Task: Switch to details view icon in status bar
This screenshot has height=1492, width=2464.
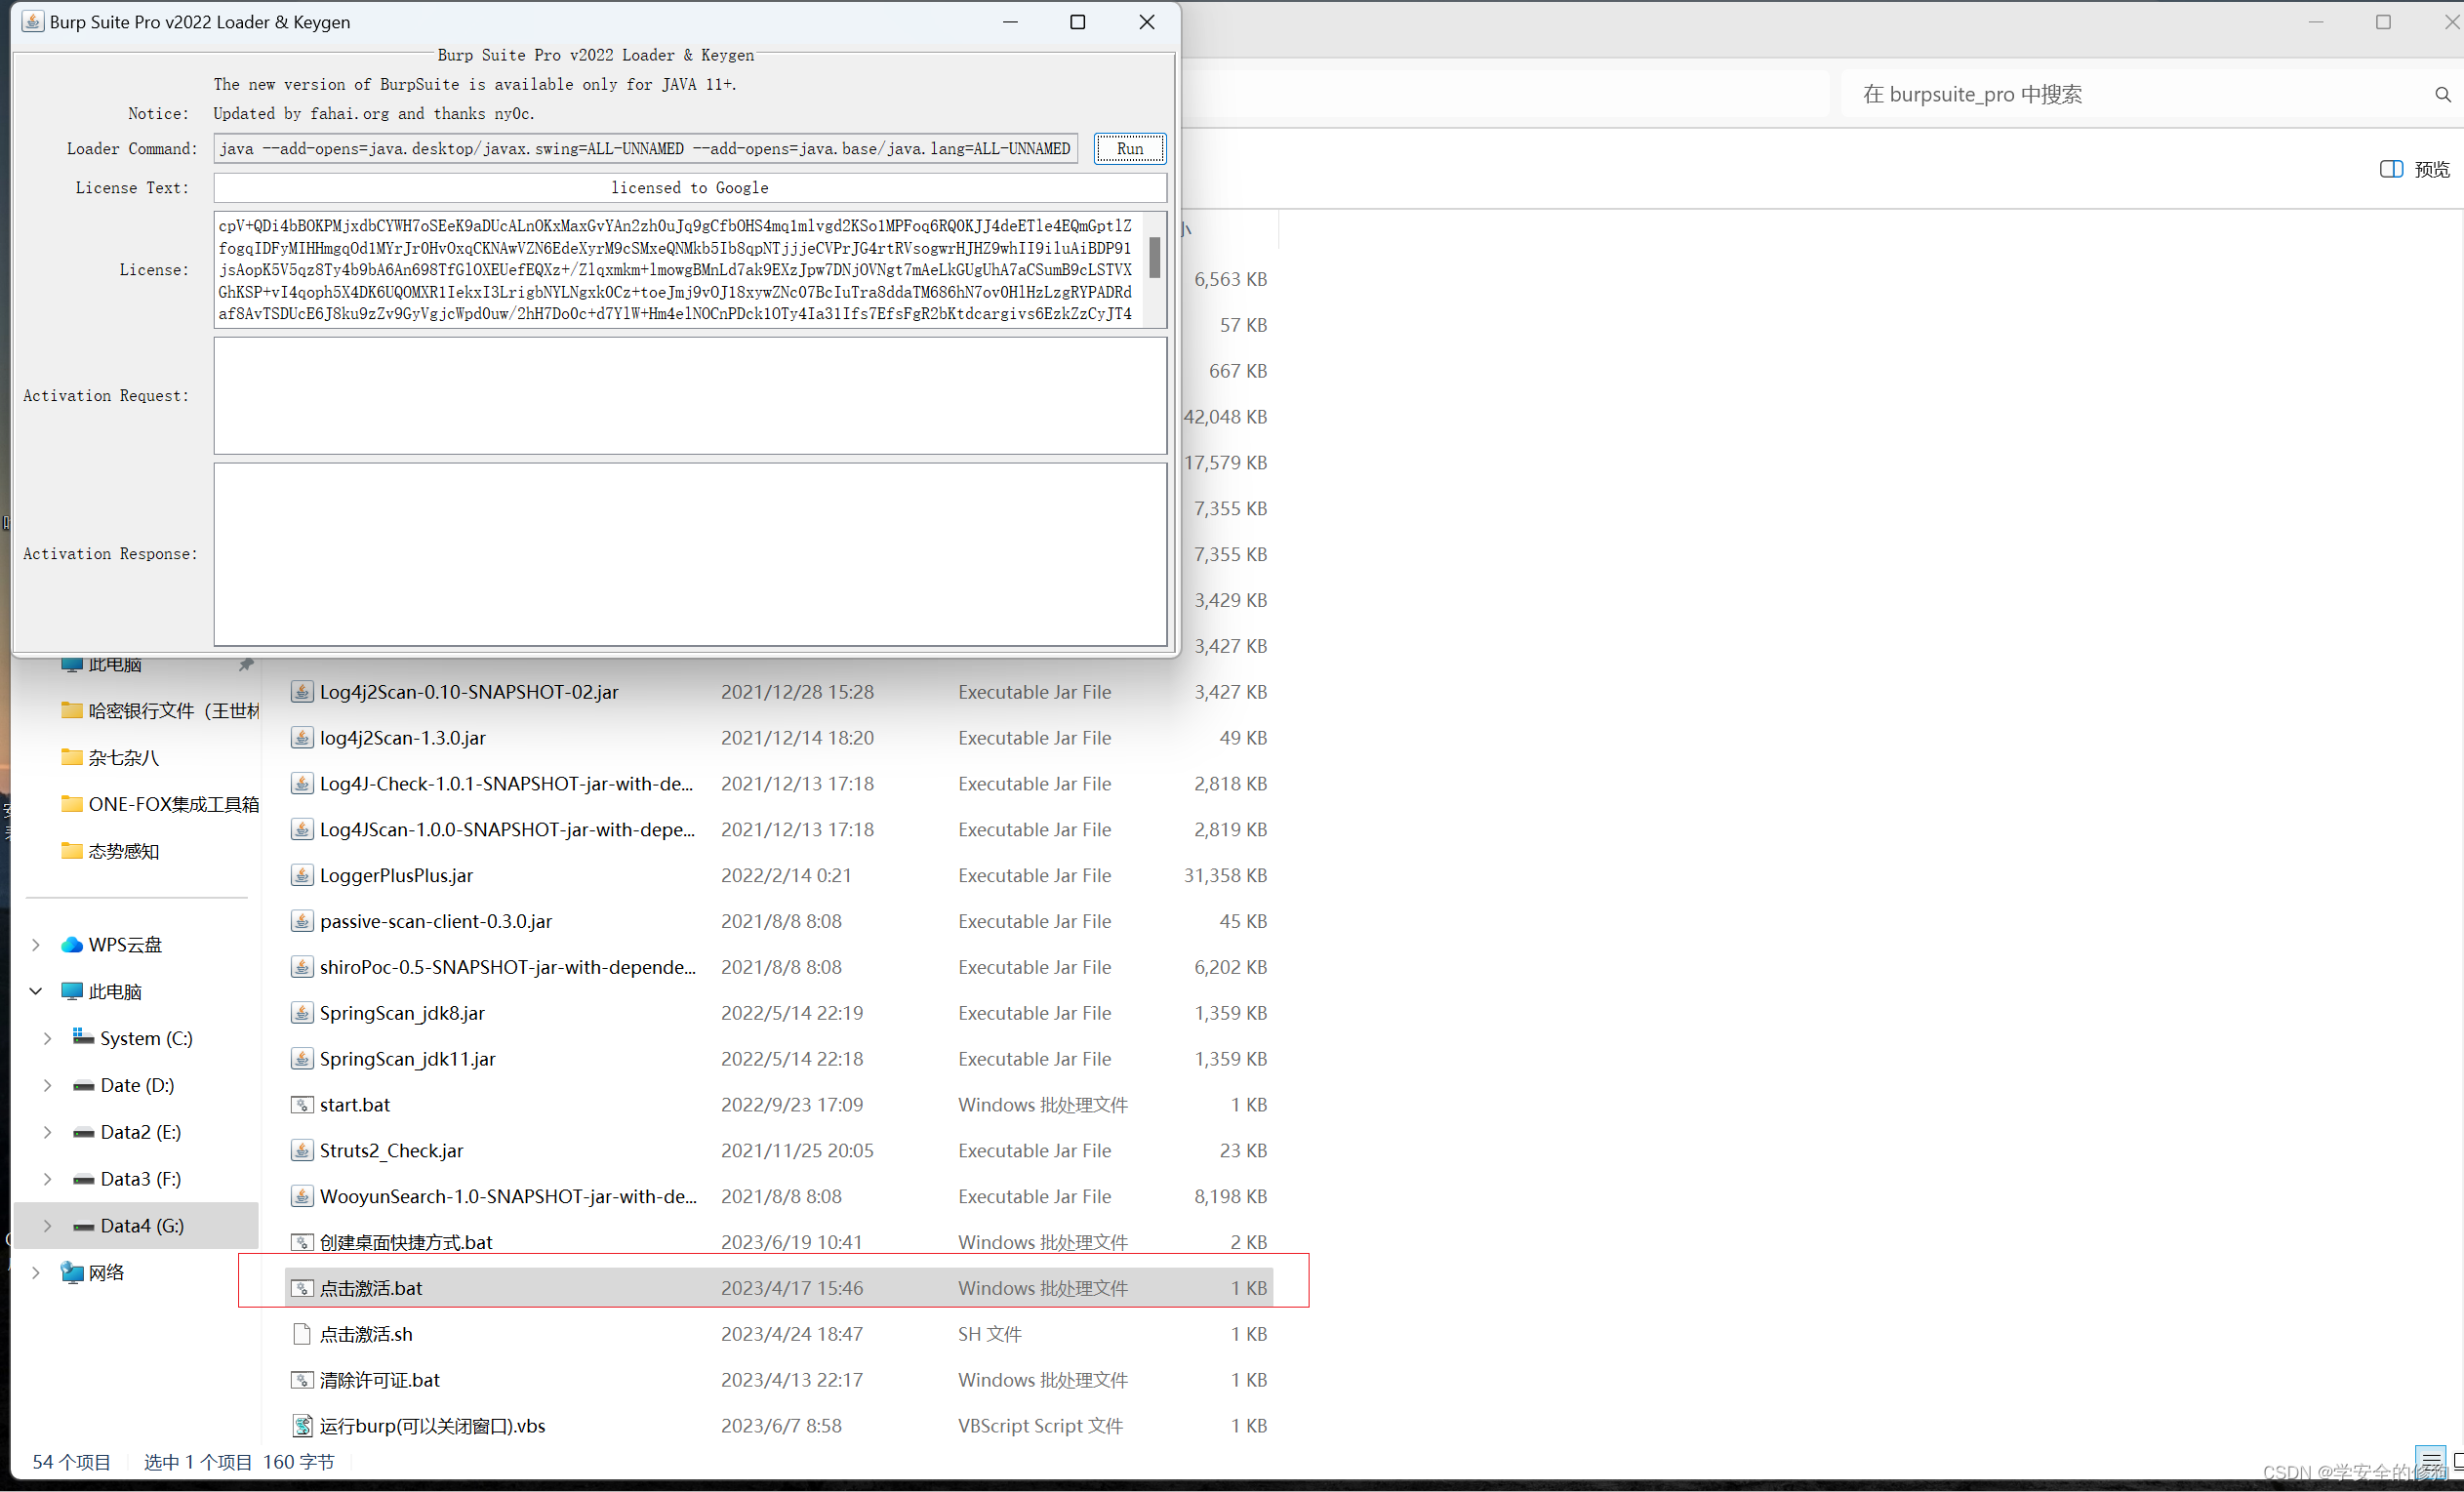Action: click(x=2430, y=1461)
